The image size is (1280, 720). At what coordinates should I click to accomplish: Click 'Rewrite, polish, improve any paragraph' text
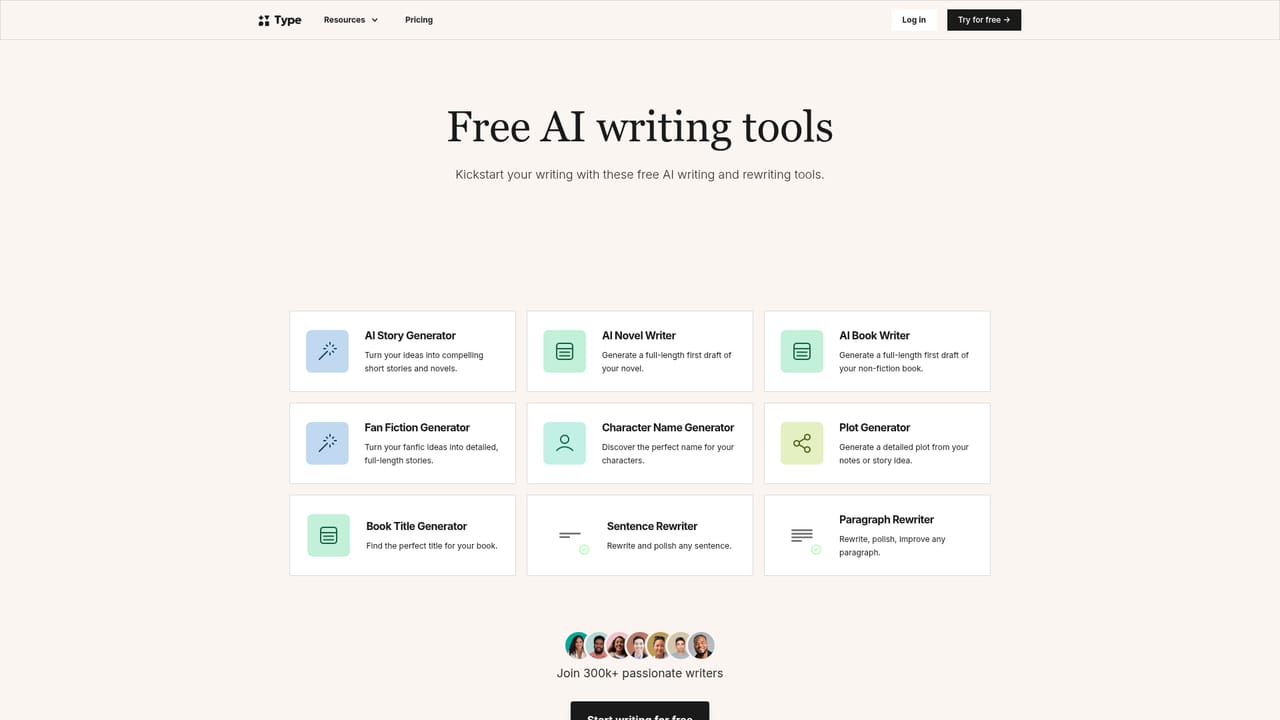click(892, 546)
